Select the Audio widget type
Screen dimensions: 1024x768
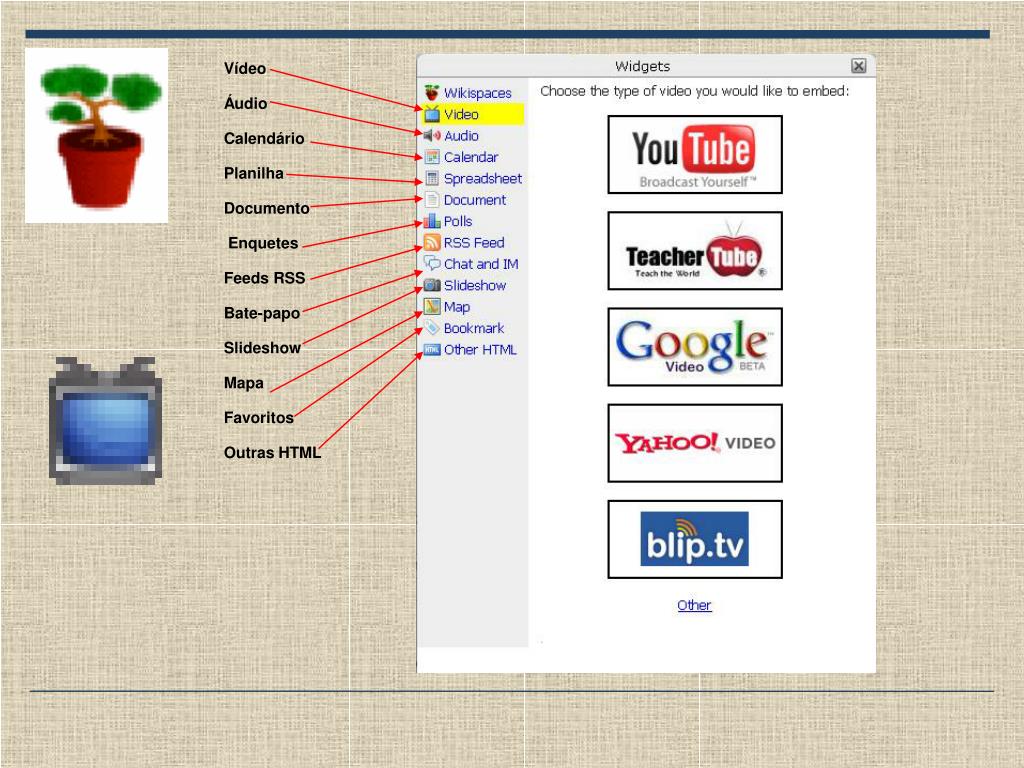coord(461,136)
